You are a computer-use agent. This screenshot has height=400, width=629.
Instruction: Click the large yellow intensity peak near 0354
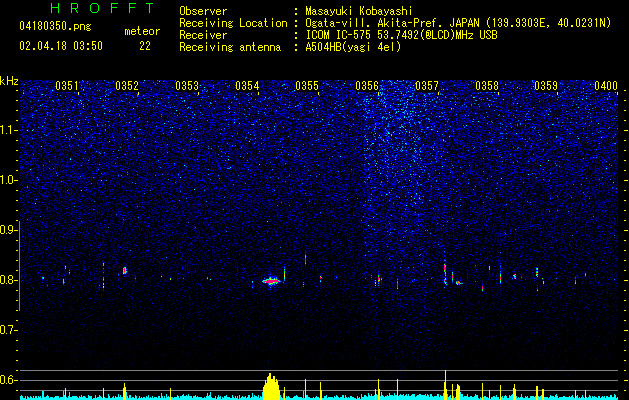[x=271, y=387]
